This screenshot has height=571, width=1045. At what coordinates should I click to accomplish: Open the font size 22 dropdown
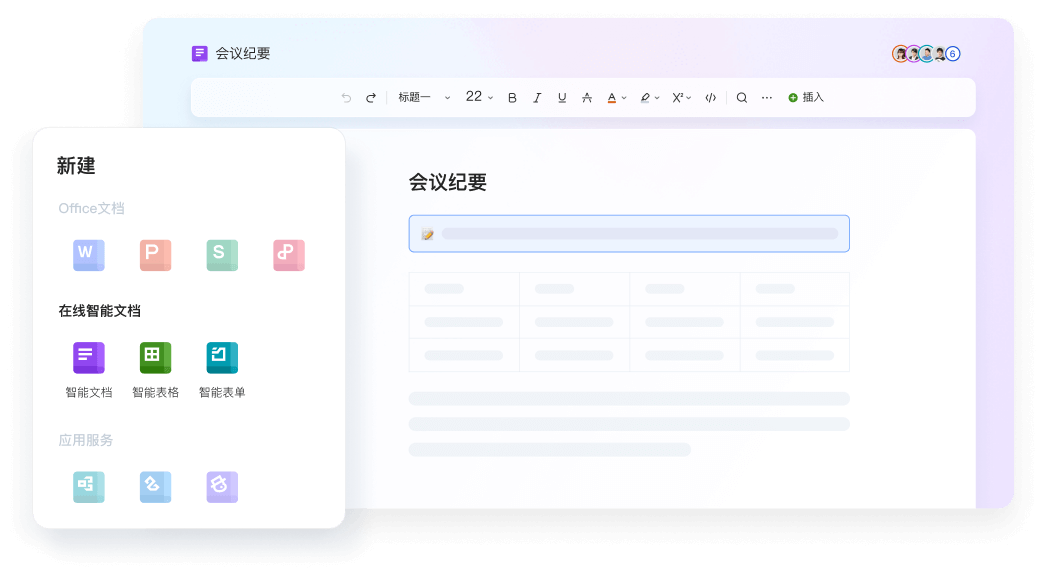tap(479, 97)
